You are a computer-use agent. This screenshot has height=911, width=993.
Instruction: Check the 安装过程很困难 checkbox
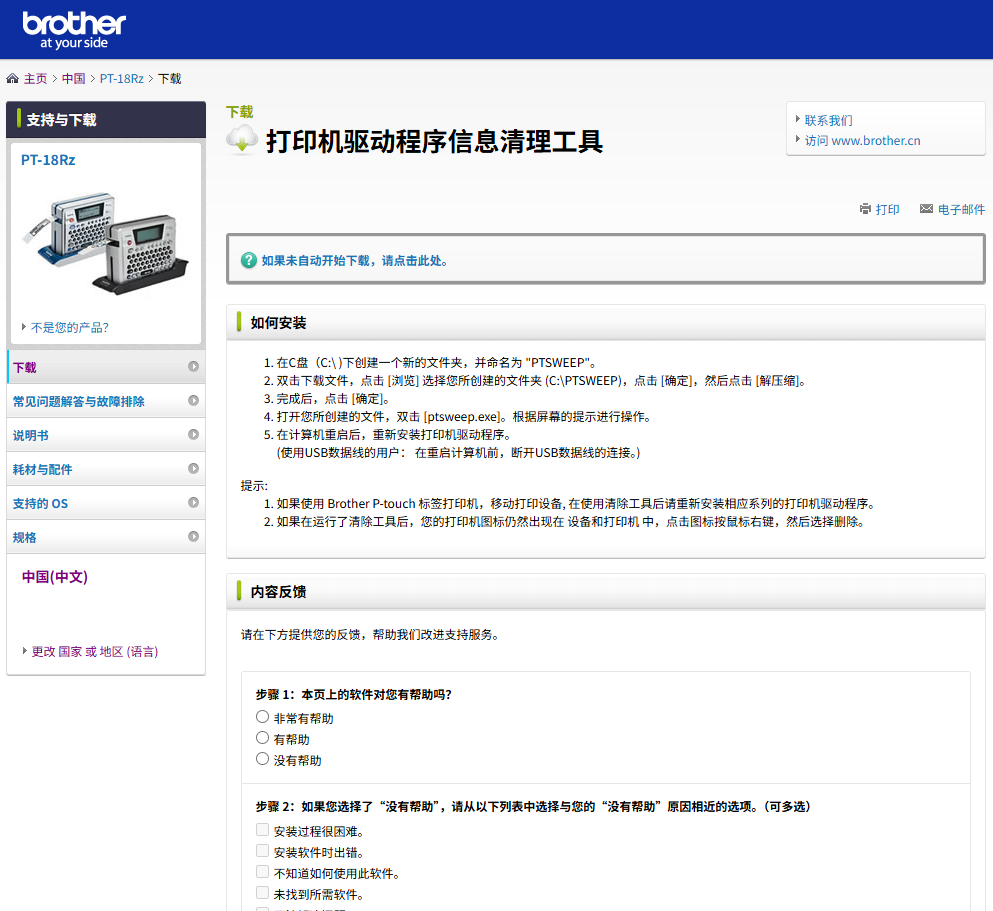tap(263, 830)
